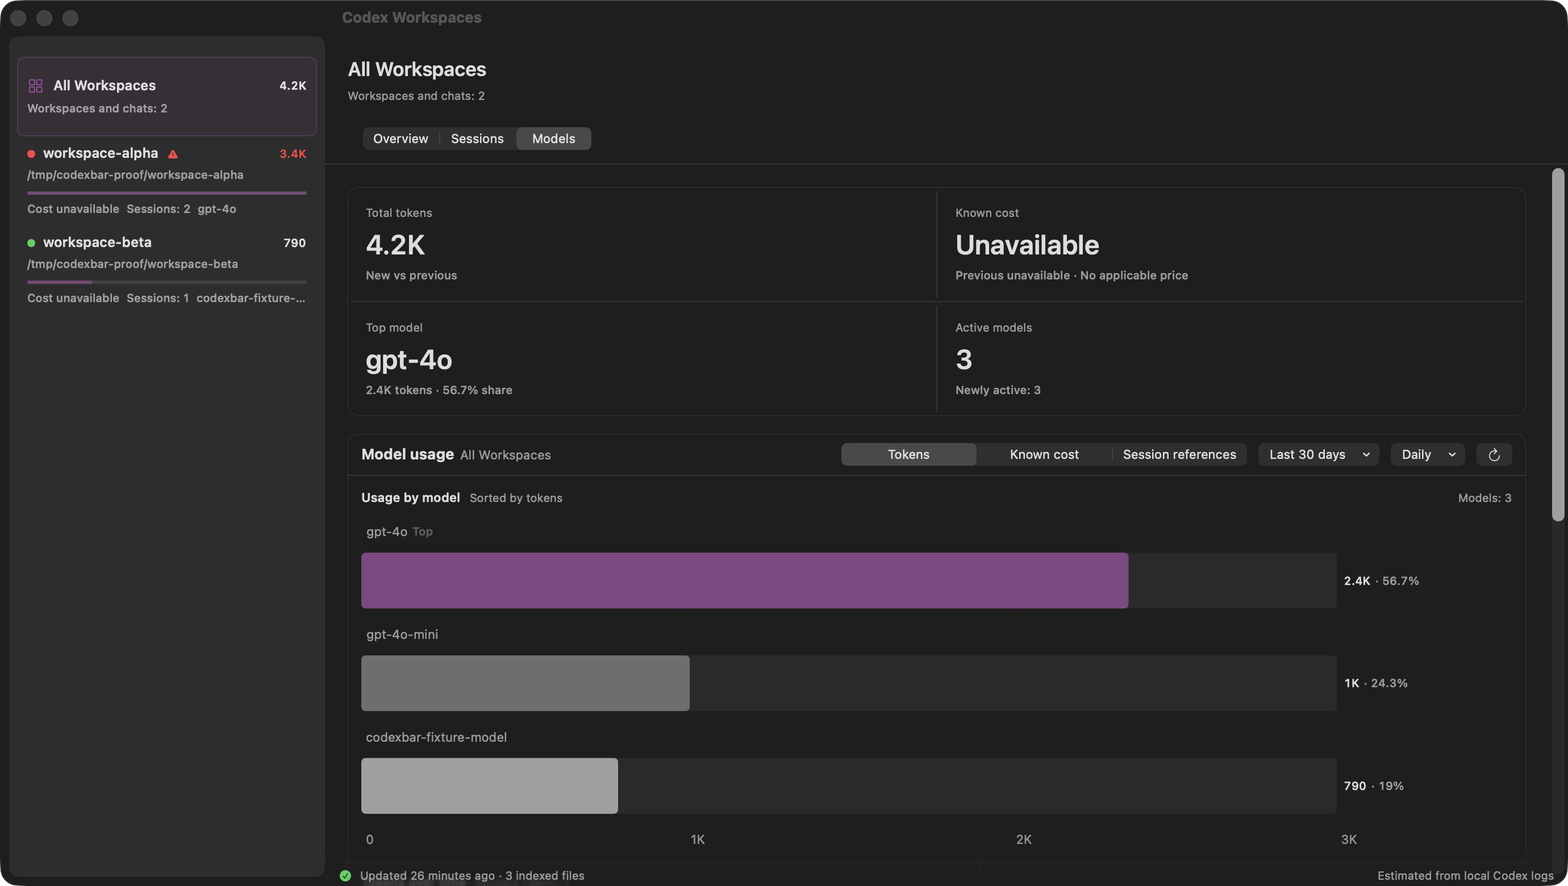Click the '/tmp/codexbar-proof/workspace-alpha' path
This screenshot has height=886, width=1568.
pyautogui.click(x=135, y=175)
